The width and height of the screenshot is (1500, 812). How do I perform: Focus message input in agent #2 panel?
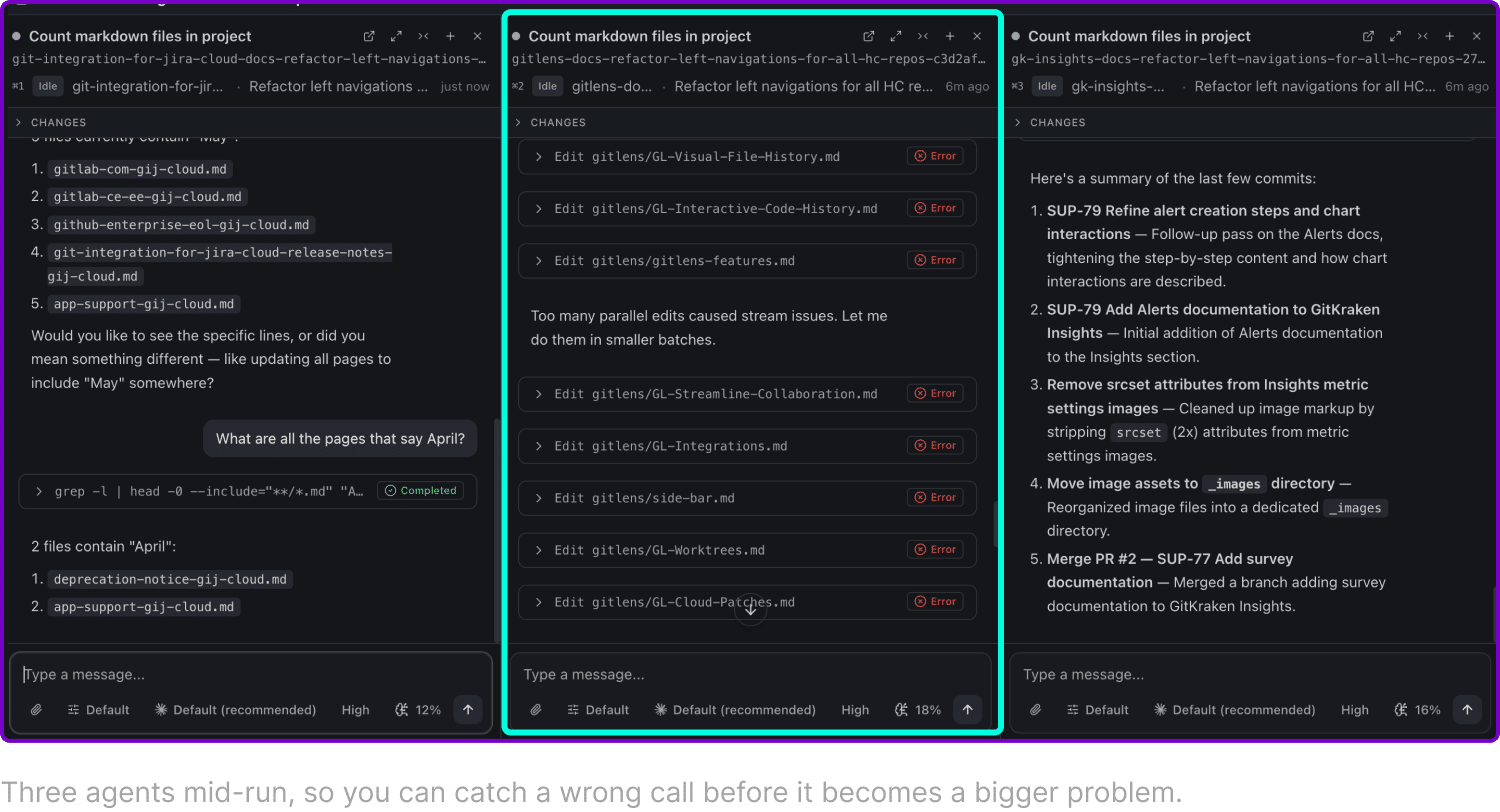click(x=750, y=675)
